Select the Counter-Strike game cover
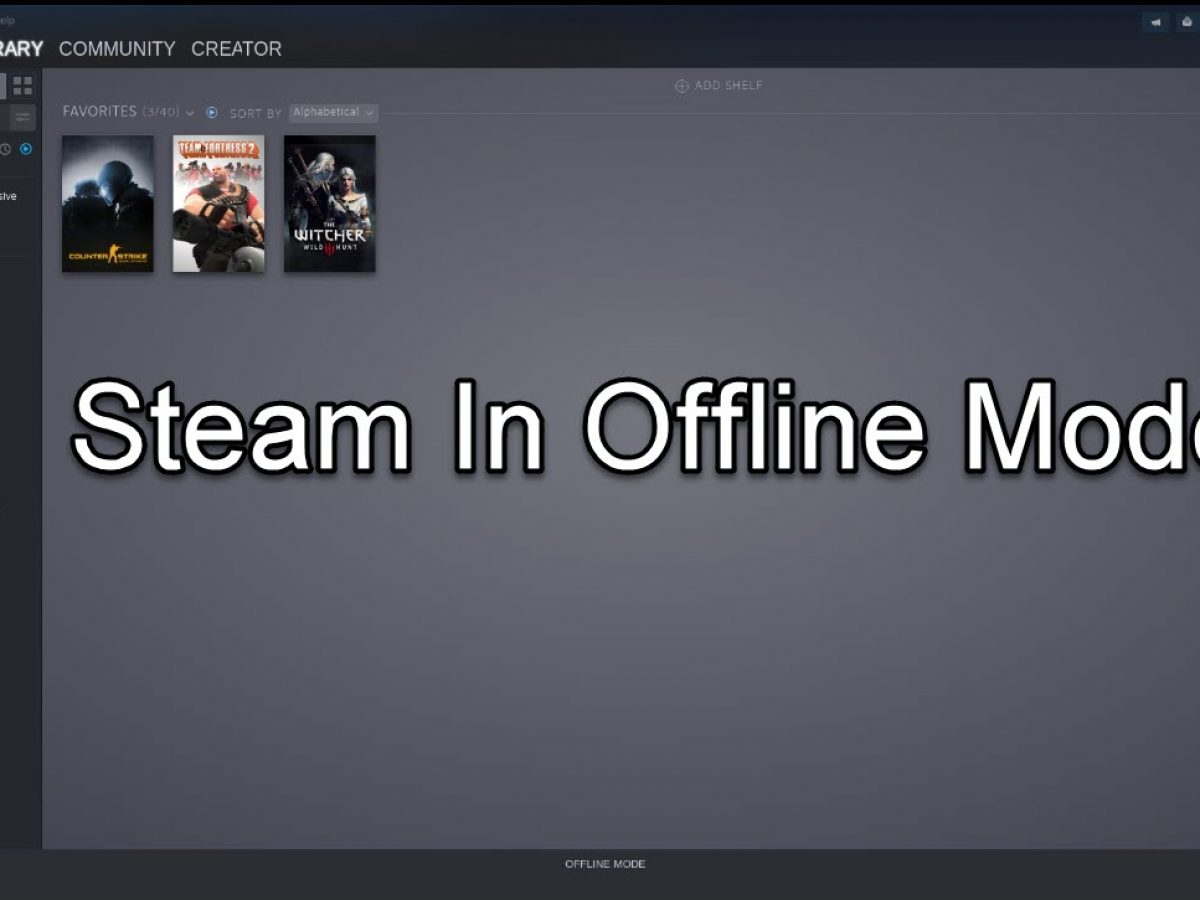The height and width of the screenshot is (900, 1200). 108,203
